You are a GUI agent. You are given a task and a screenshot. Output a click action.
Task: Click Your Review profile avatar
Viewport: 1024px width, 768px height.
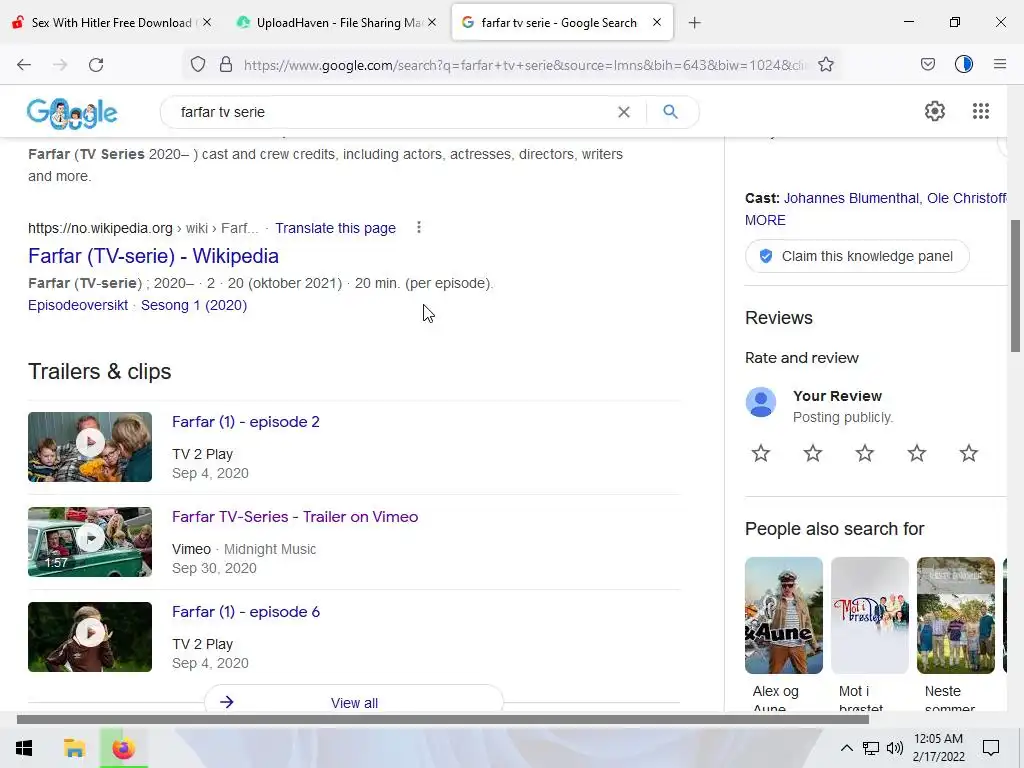761,402
